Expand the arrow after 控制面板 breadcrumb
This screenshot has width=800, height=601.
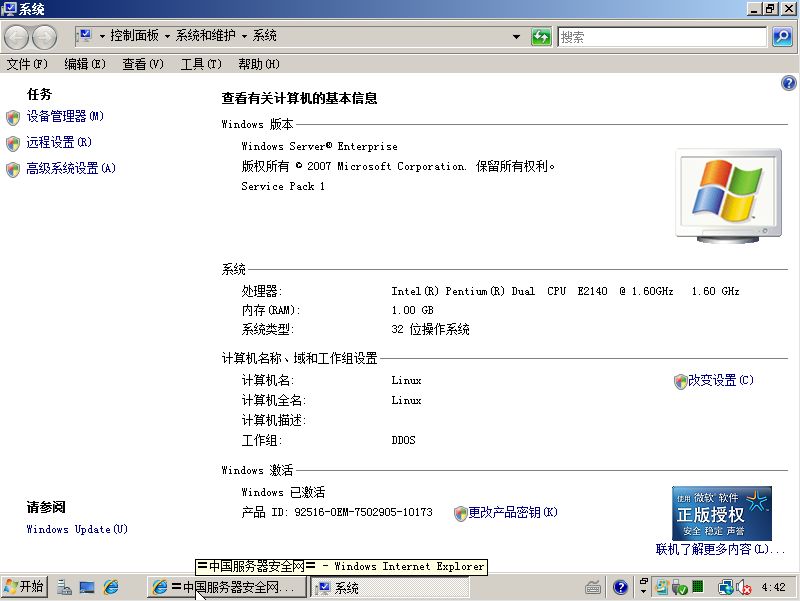click(167, 36)
